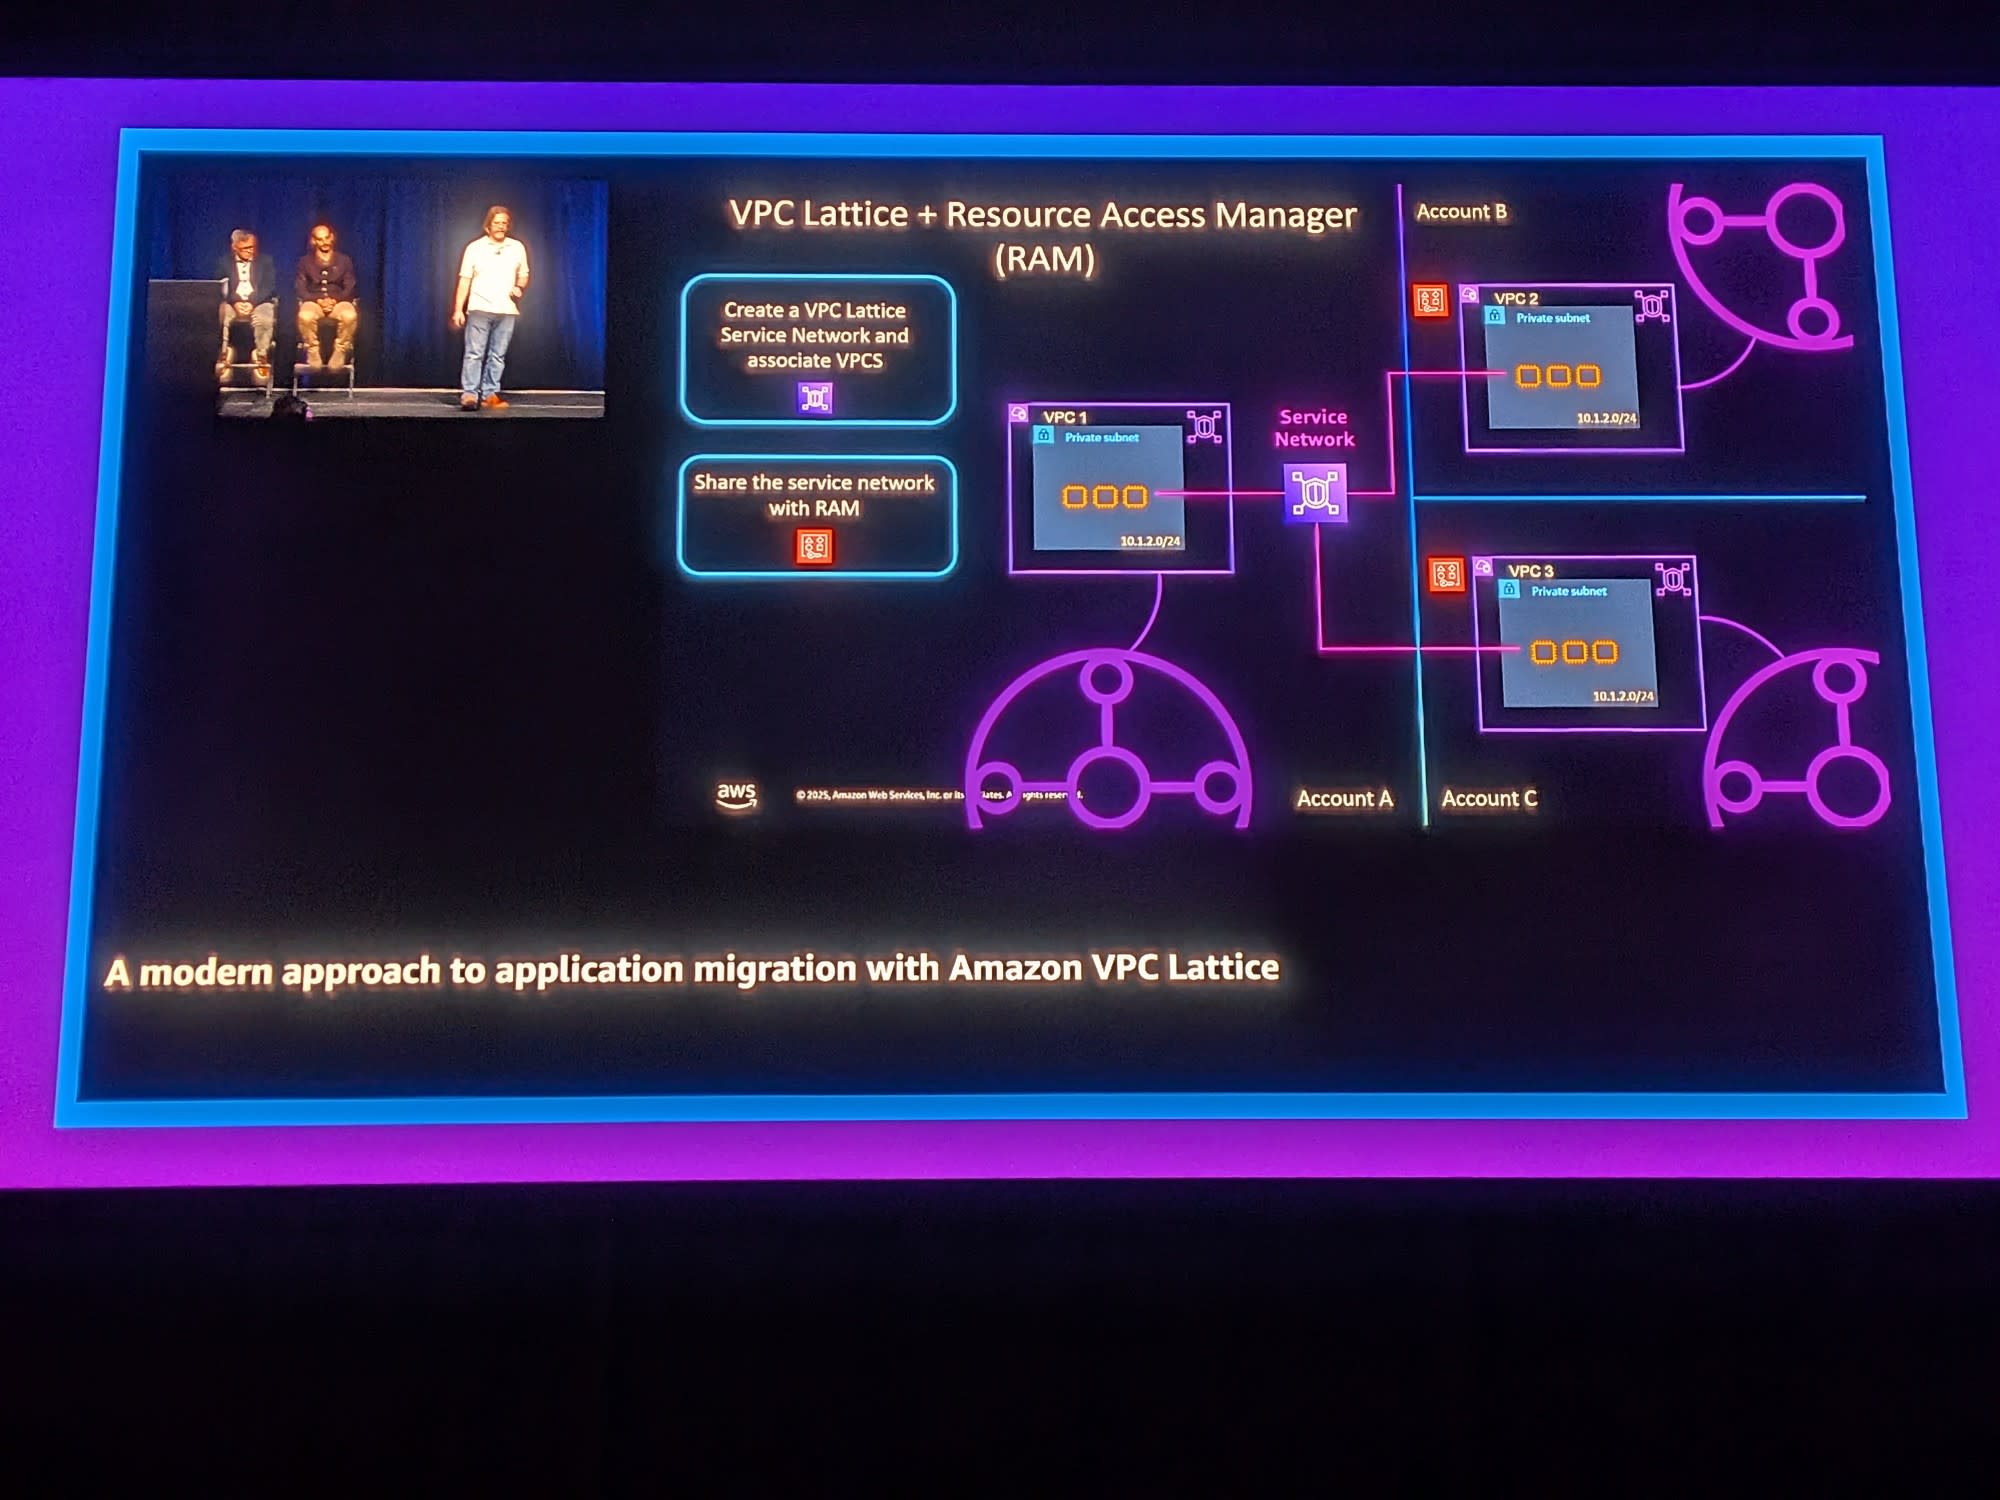The height and width of the screenshot is (1500, 2000).
Task: Click the speaker video thumbnail
Action: click(380, 298)
